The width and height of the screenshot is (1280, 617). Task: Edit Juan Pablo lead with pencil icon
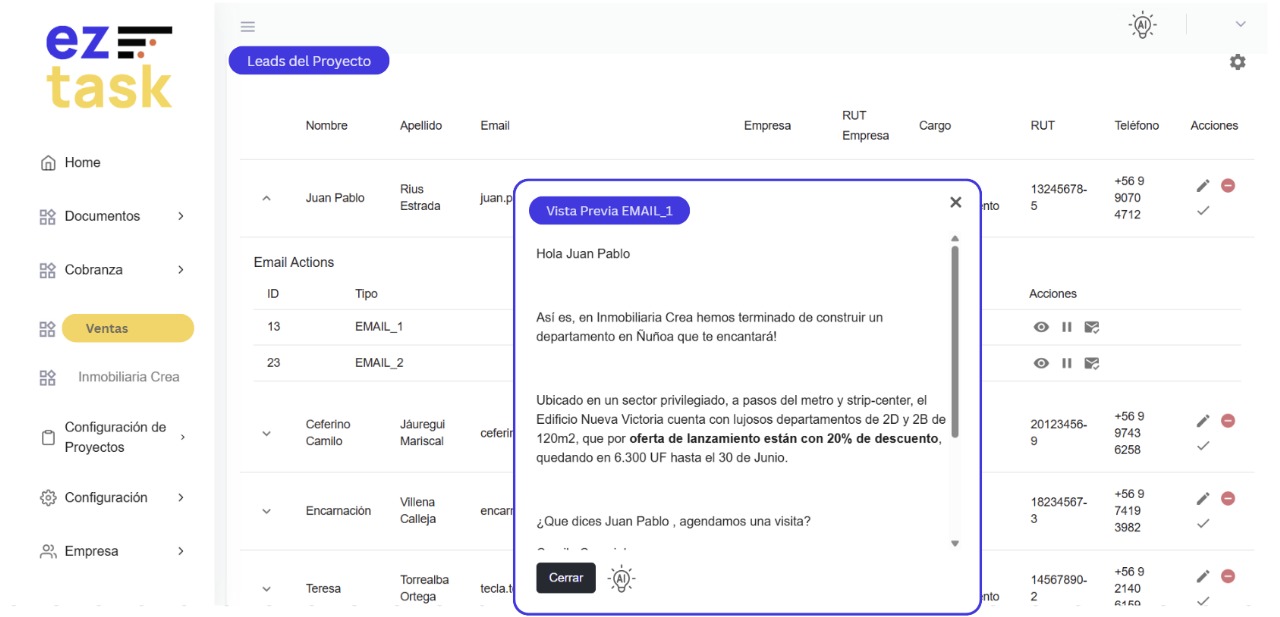tap(1203, 186)
